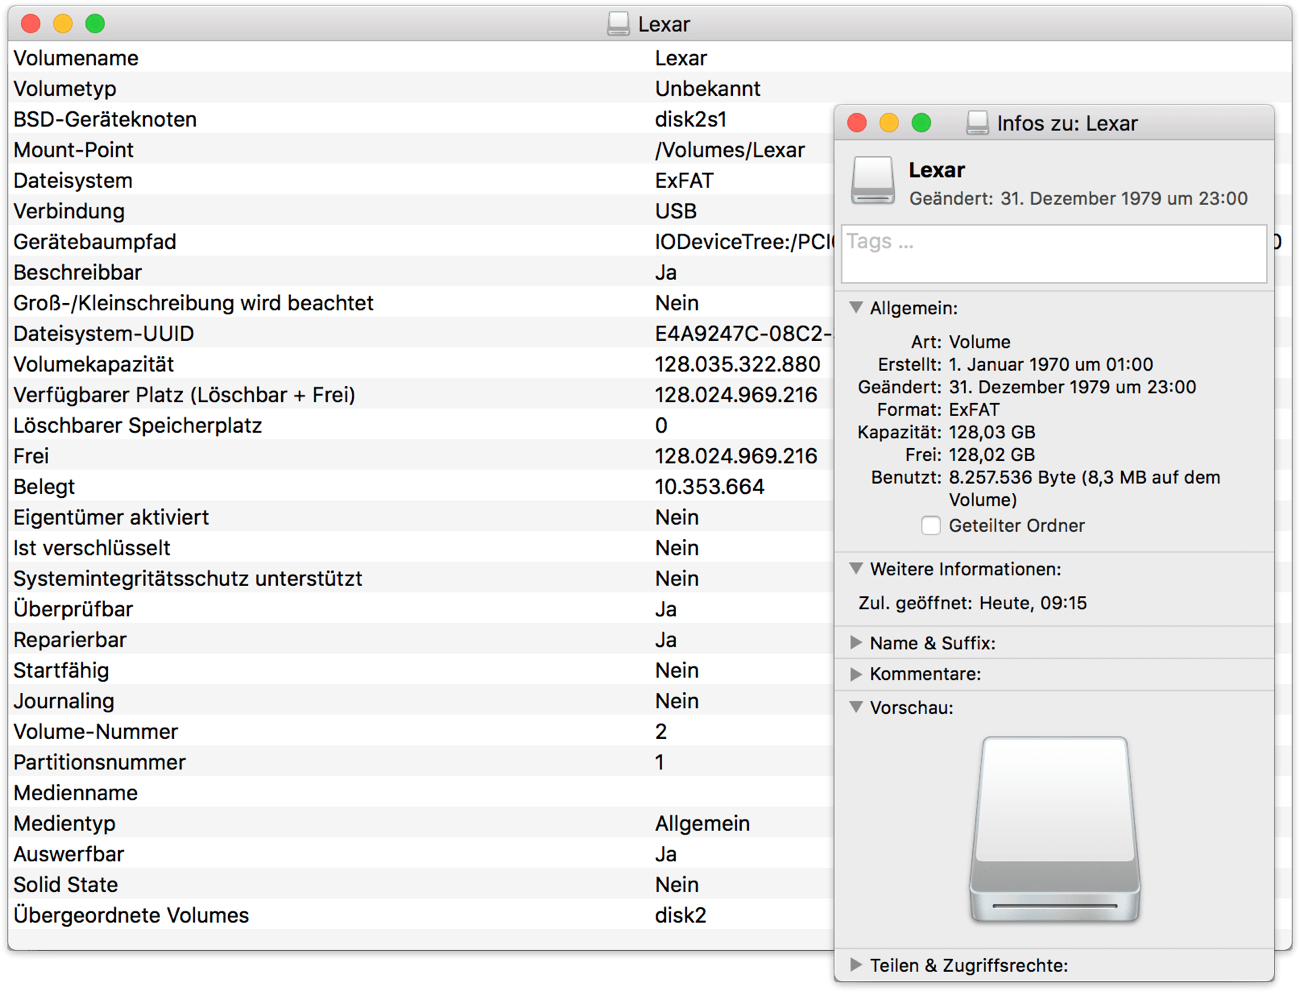Select the Partitionsnummer value 1
Screen dimensions: 1300x992
660,762
